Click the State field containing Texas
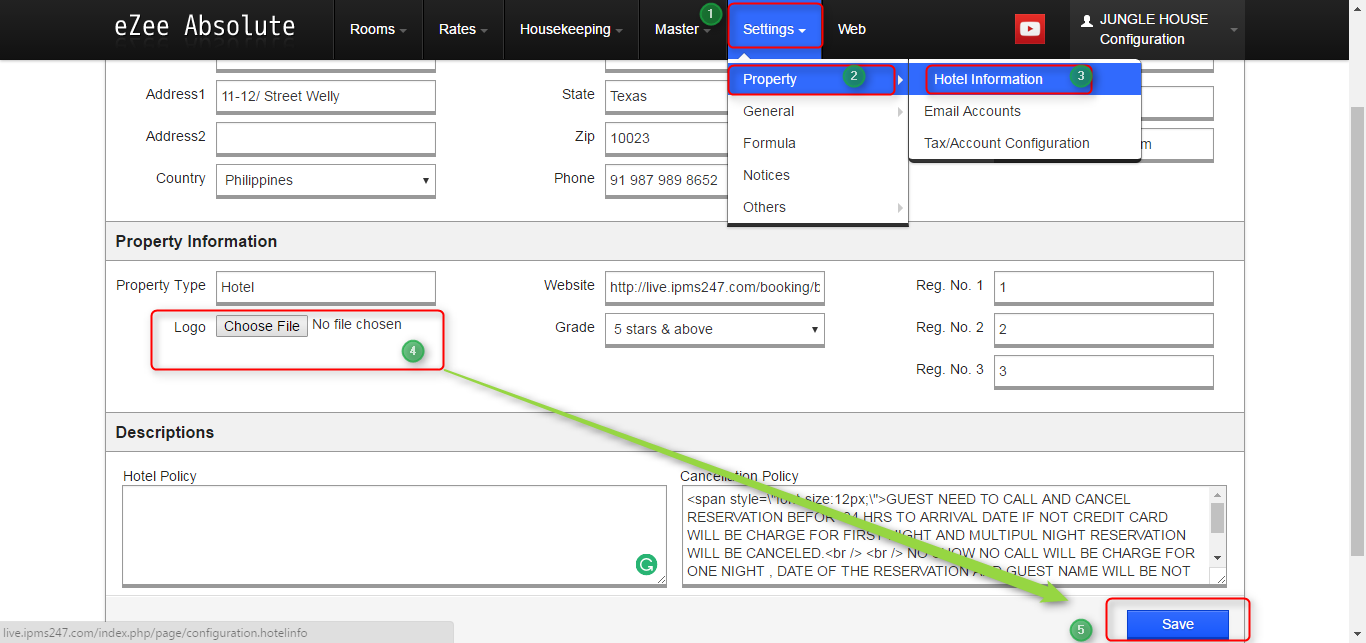 tap(667, 96)
